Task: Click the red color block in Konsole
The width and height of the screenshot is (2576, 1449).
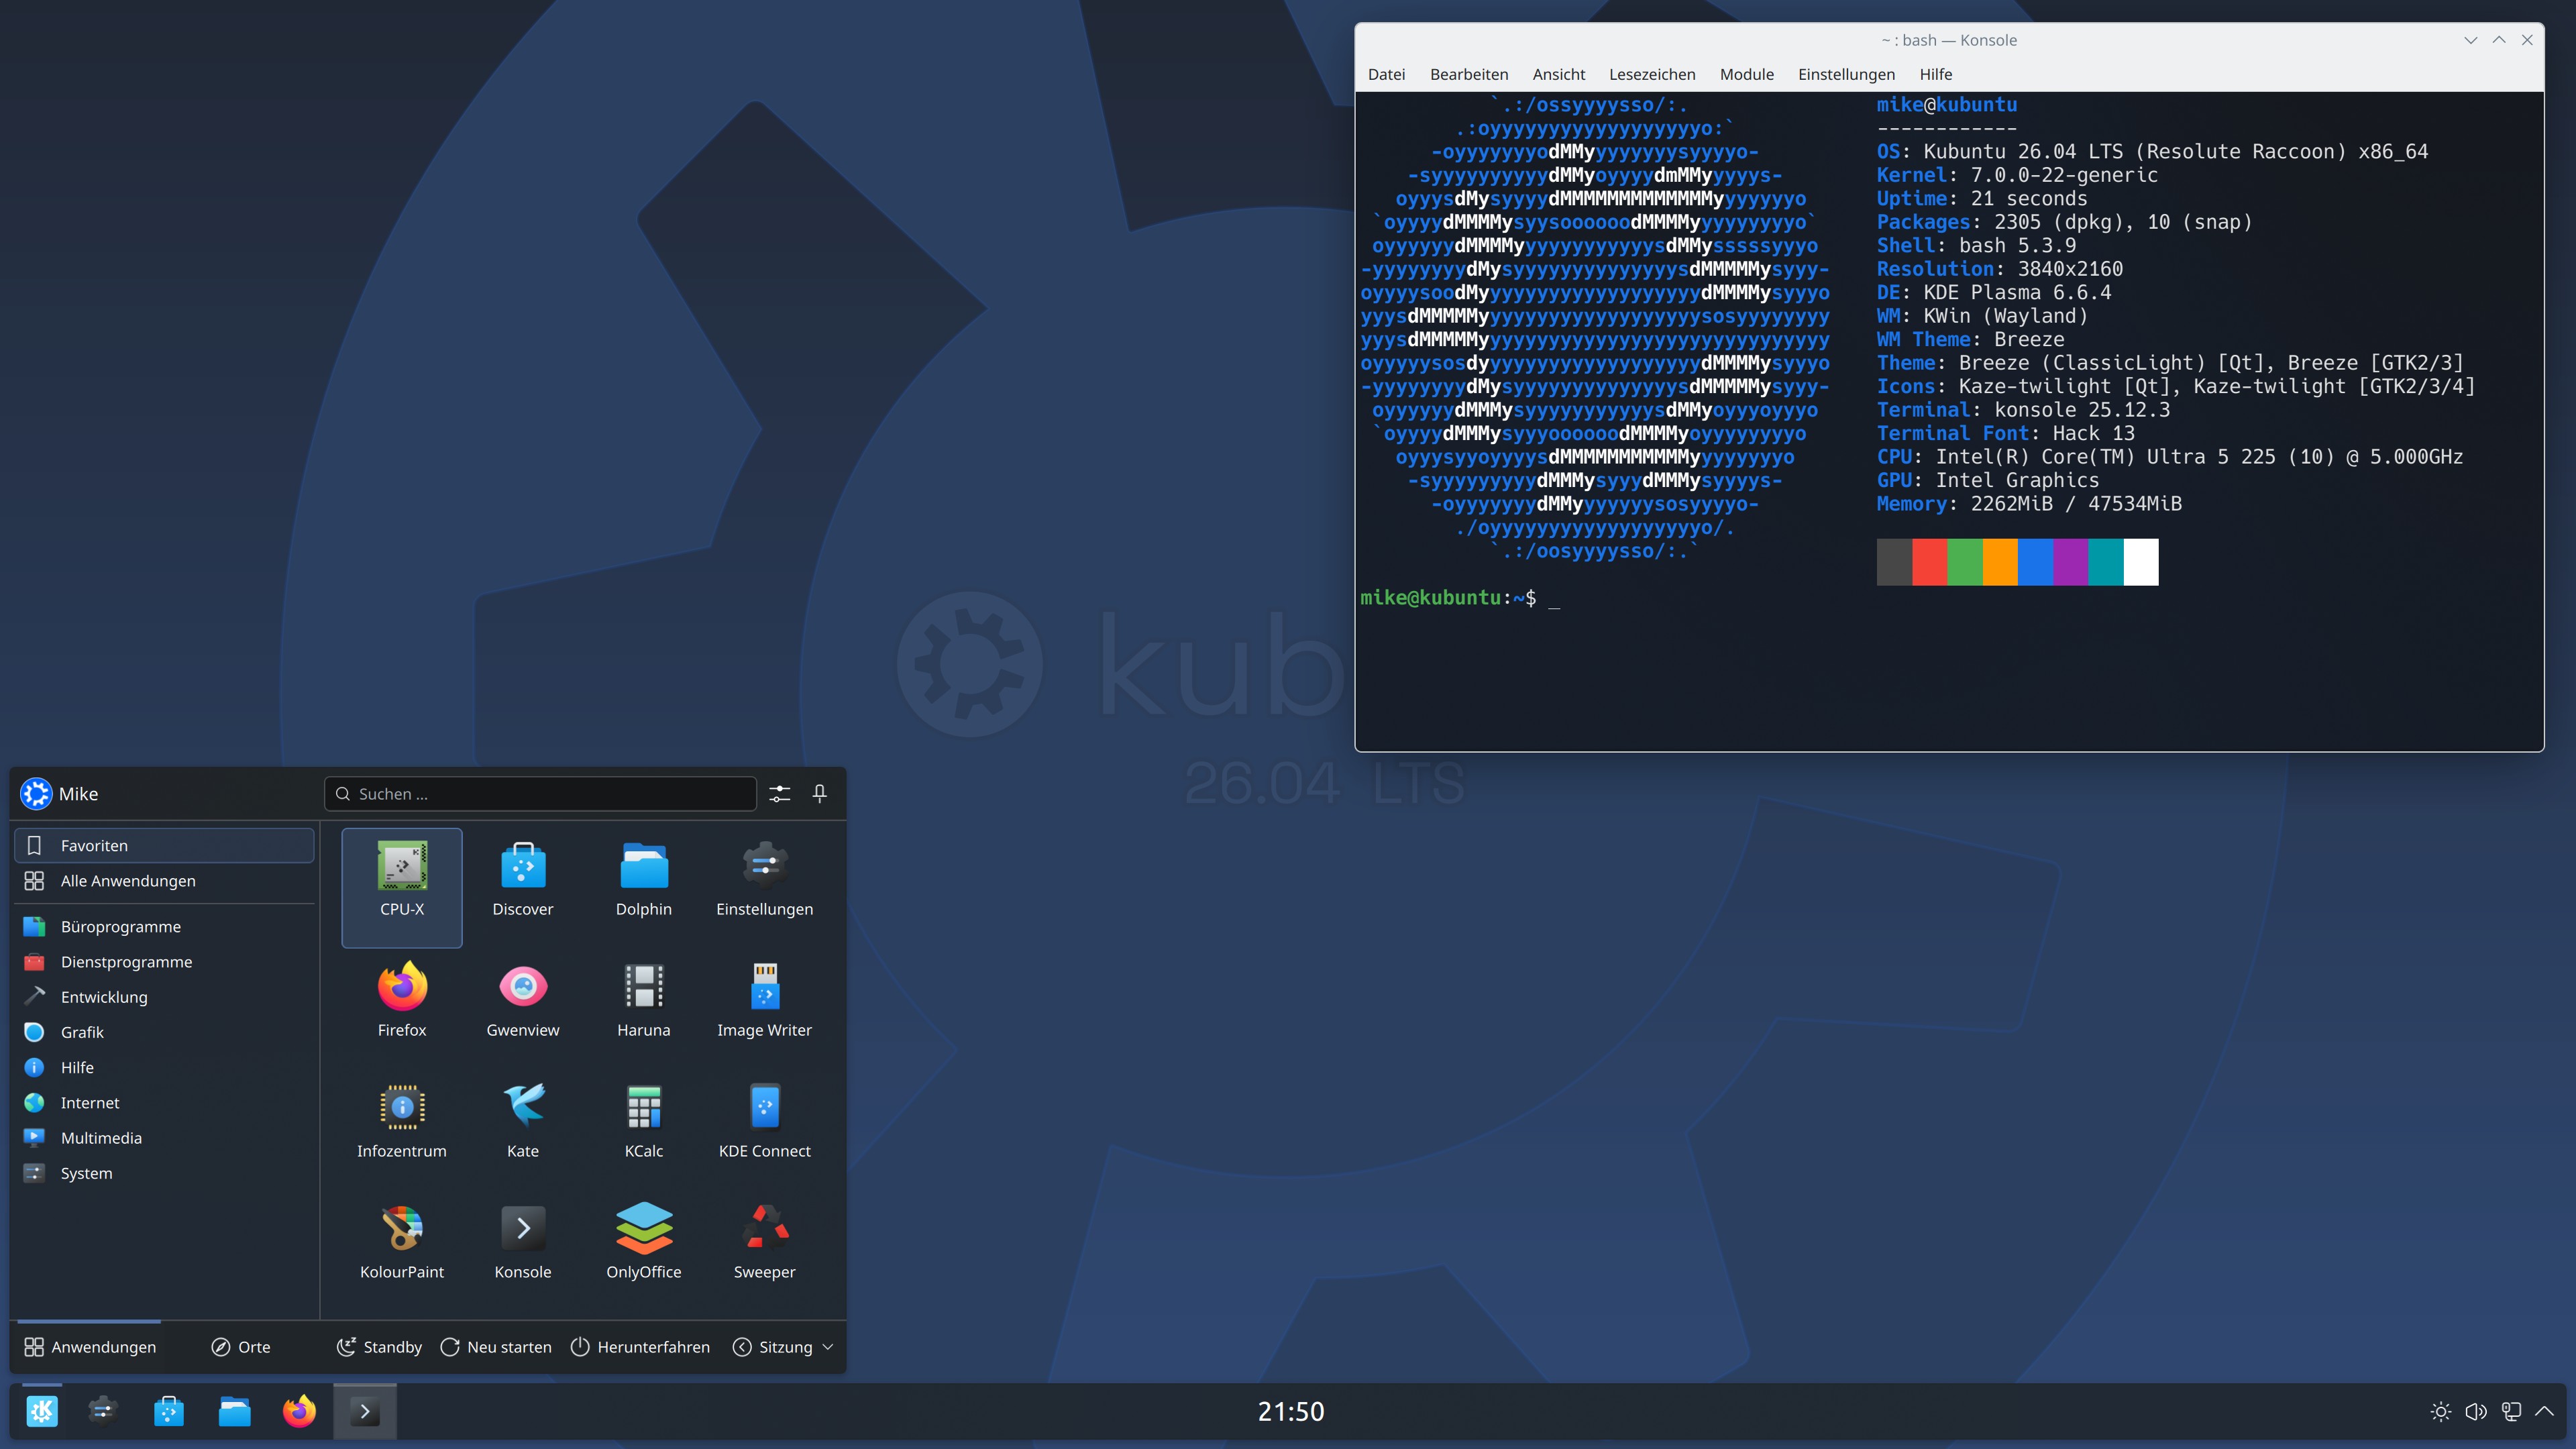Action: [1929, 562]
